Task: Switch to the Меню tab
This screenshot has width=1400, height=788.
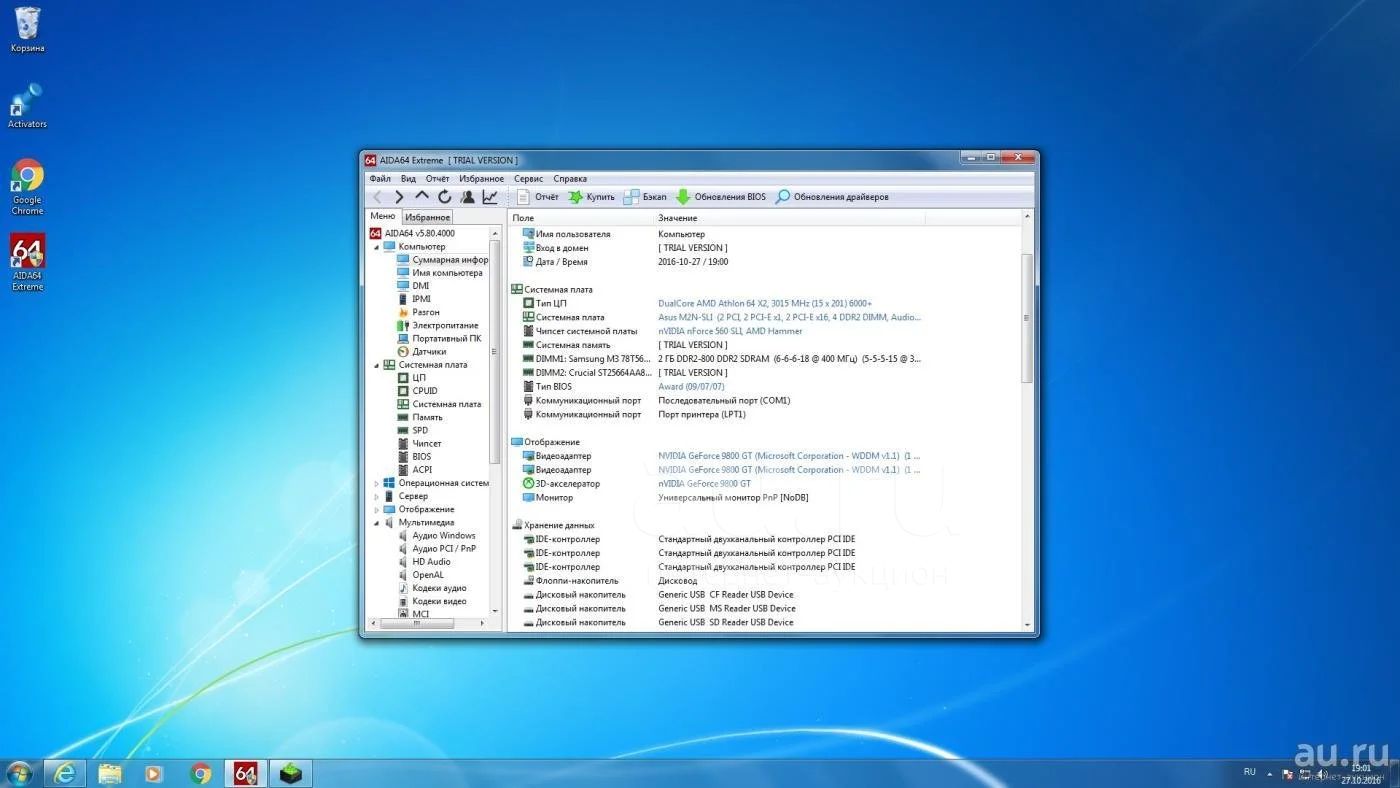Action: [x=383, y=216]
